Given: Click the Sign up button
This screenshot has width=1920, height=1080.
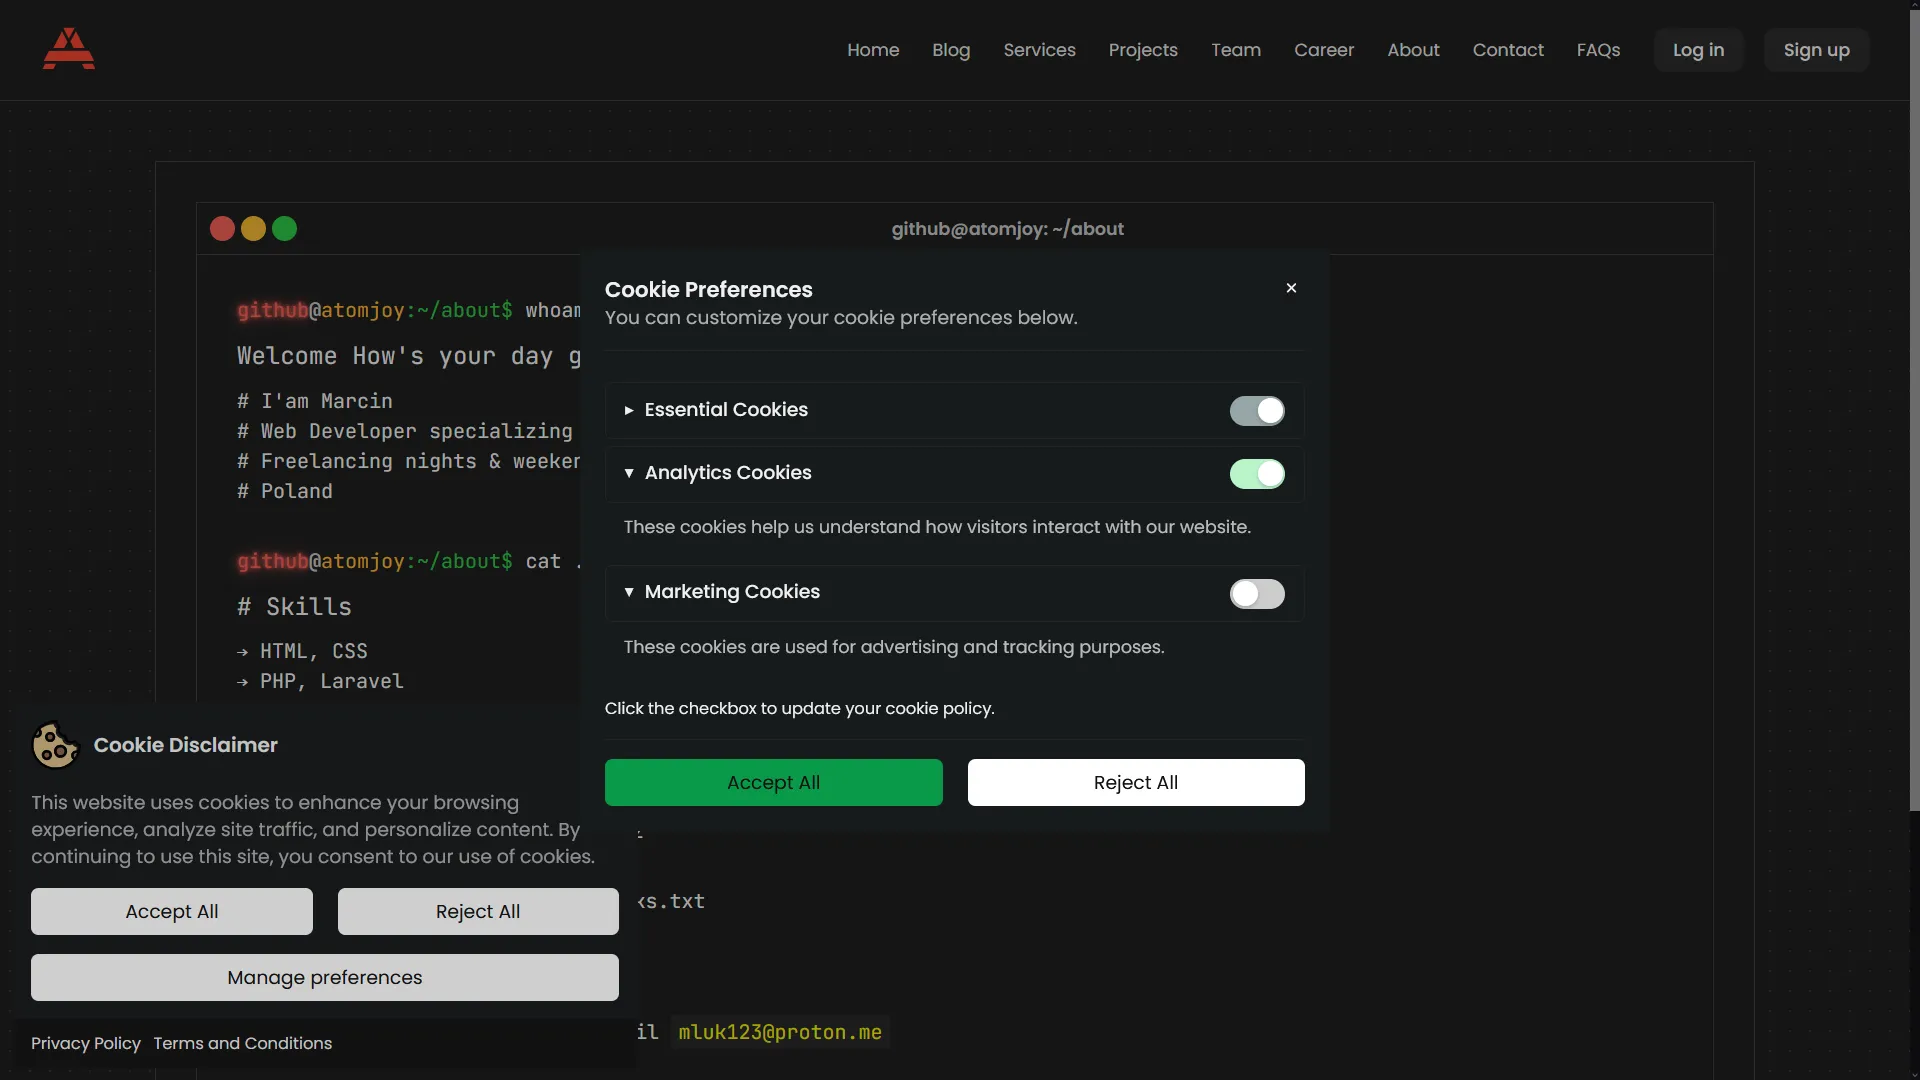Looking at the screenshot, I should point(1816,50).
